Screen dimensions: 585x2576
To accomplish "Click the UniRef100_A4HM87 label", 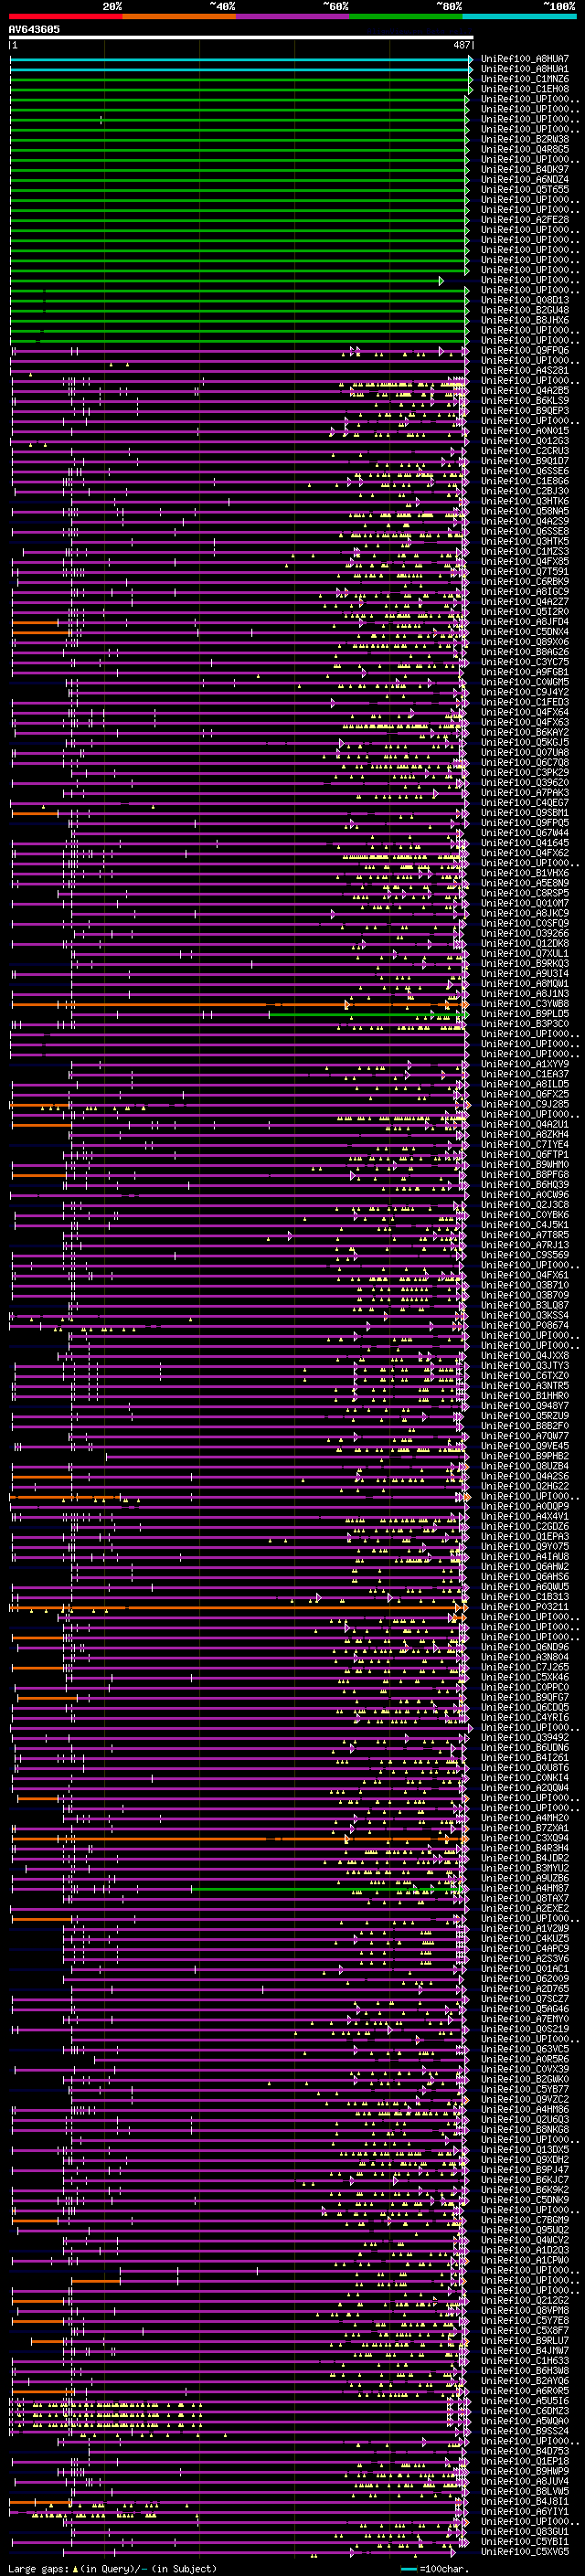I will point(525,1889).
